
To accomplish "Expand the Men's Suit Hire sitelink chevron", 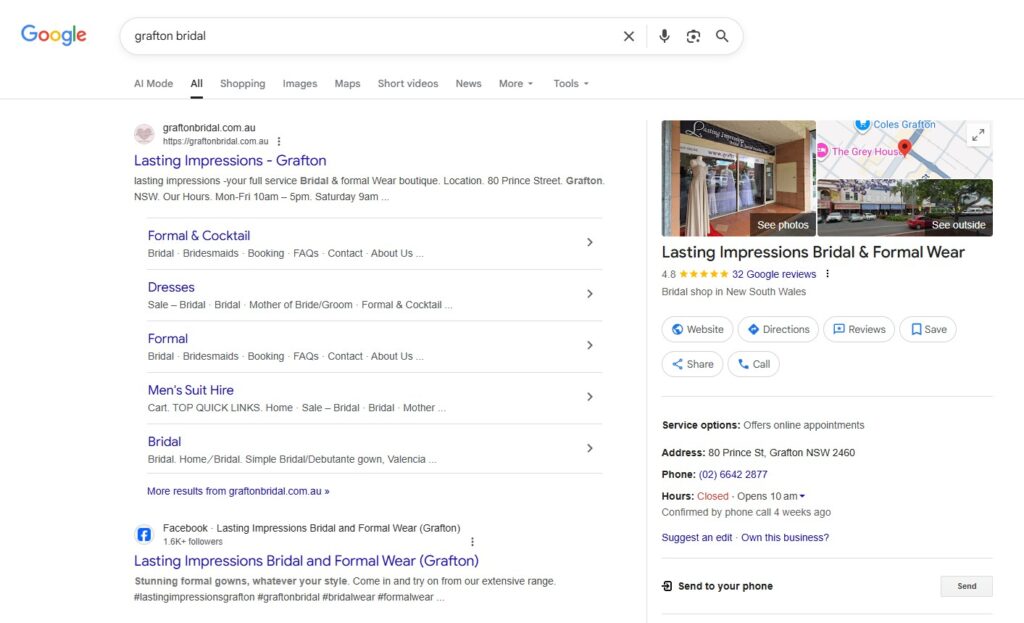I will coord(590,397).
